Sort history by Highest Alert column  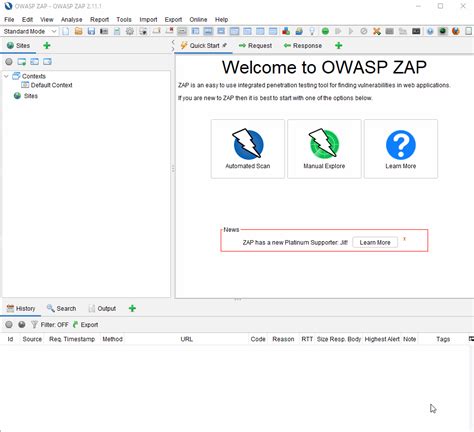[x=382, y=339]
